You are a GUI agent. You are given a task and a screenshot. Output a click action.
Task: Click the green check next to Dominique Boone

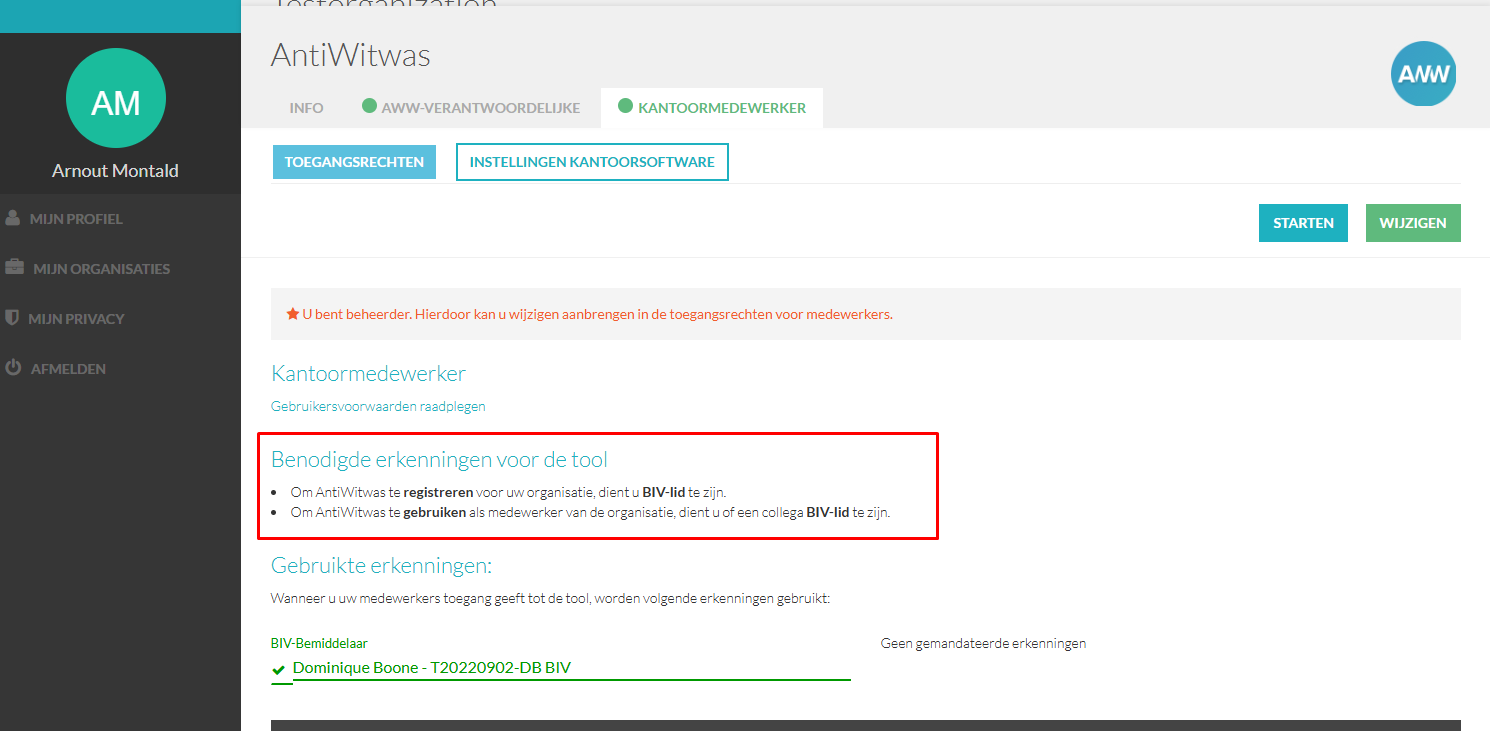tap(279, 669)
